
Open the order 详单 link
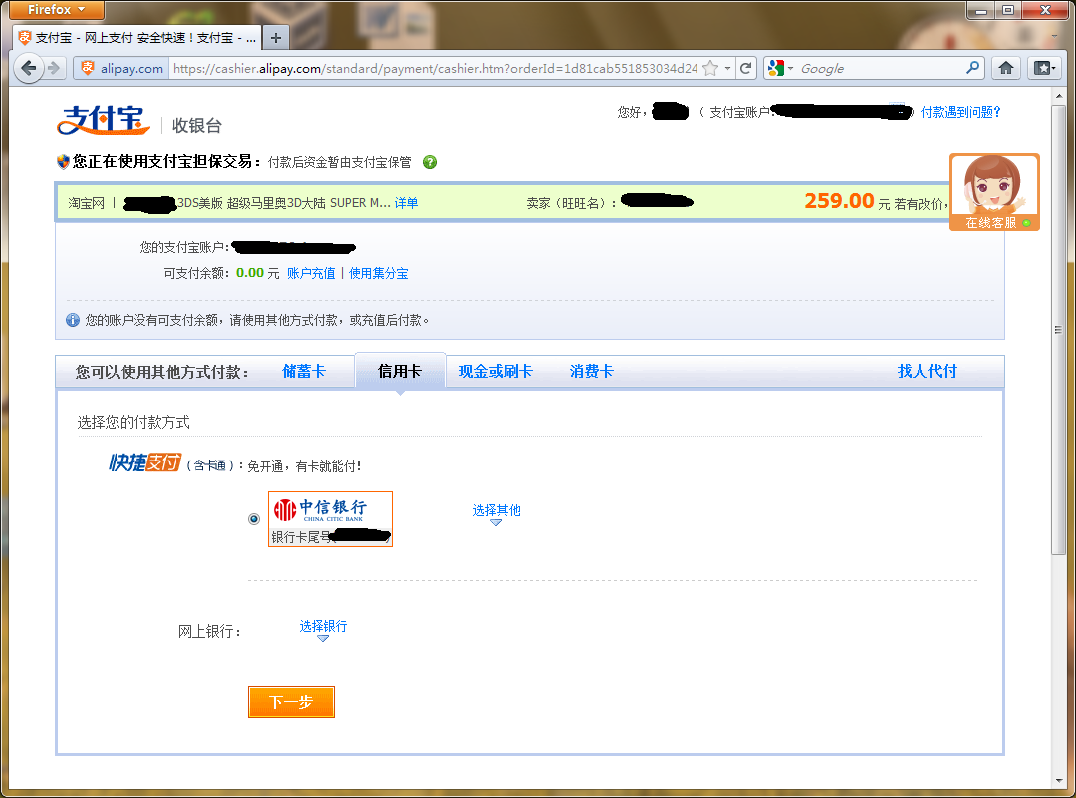(x=406, y=203)
